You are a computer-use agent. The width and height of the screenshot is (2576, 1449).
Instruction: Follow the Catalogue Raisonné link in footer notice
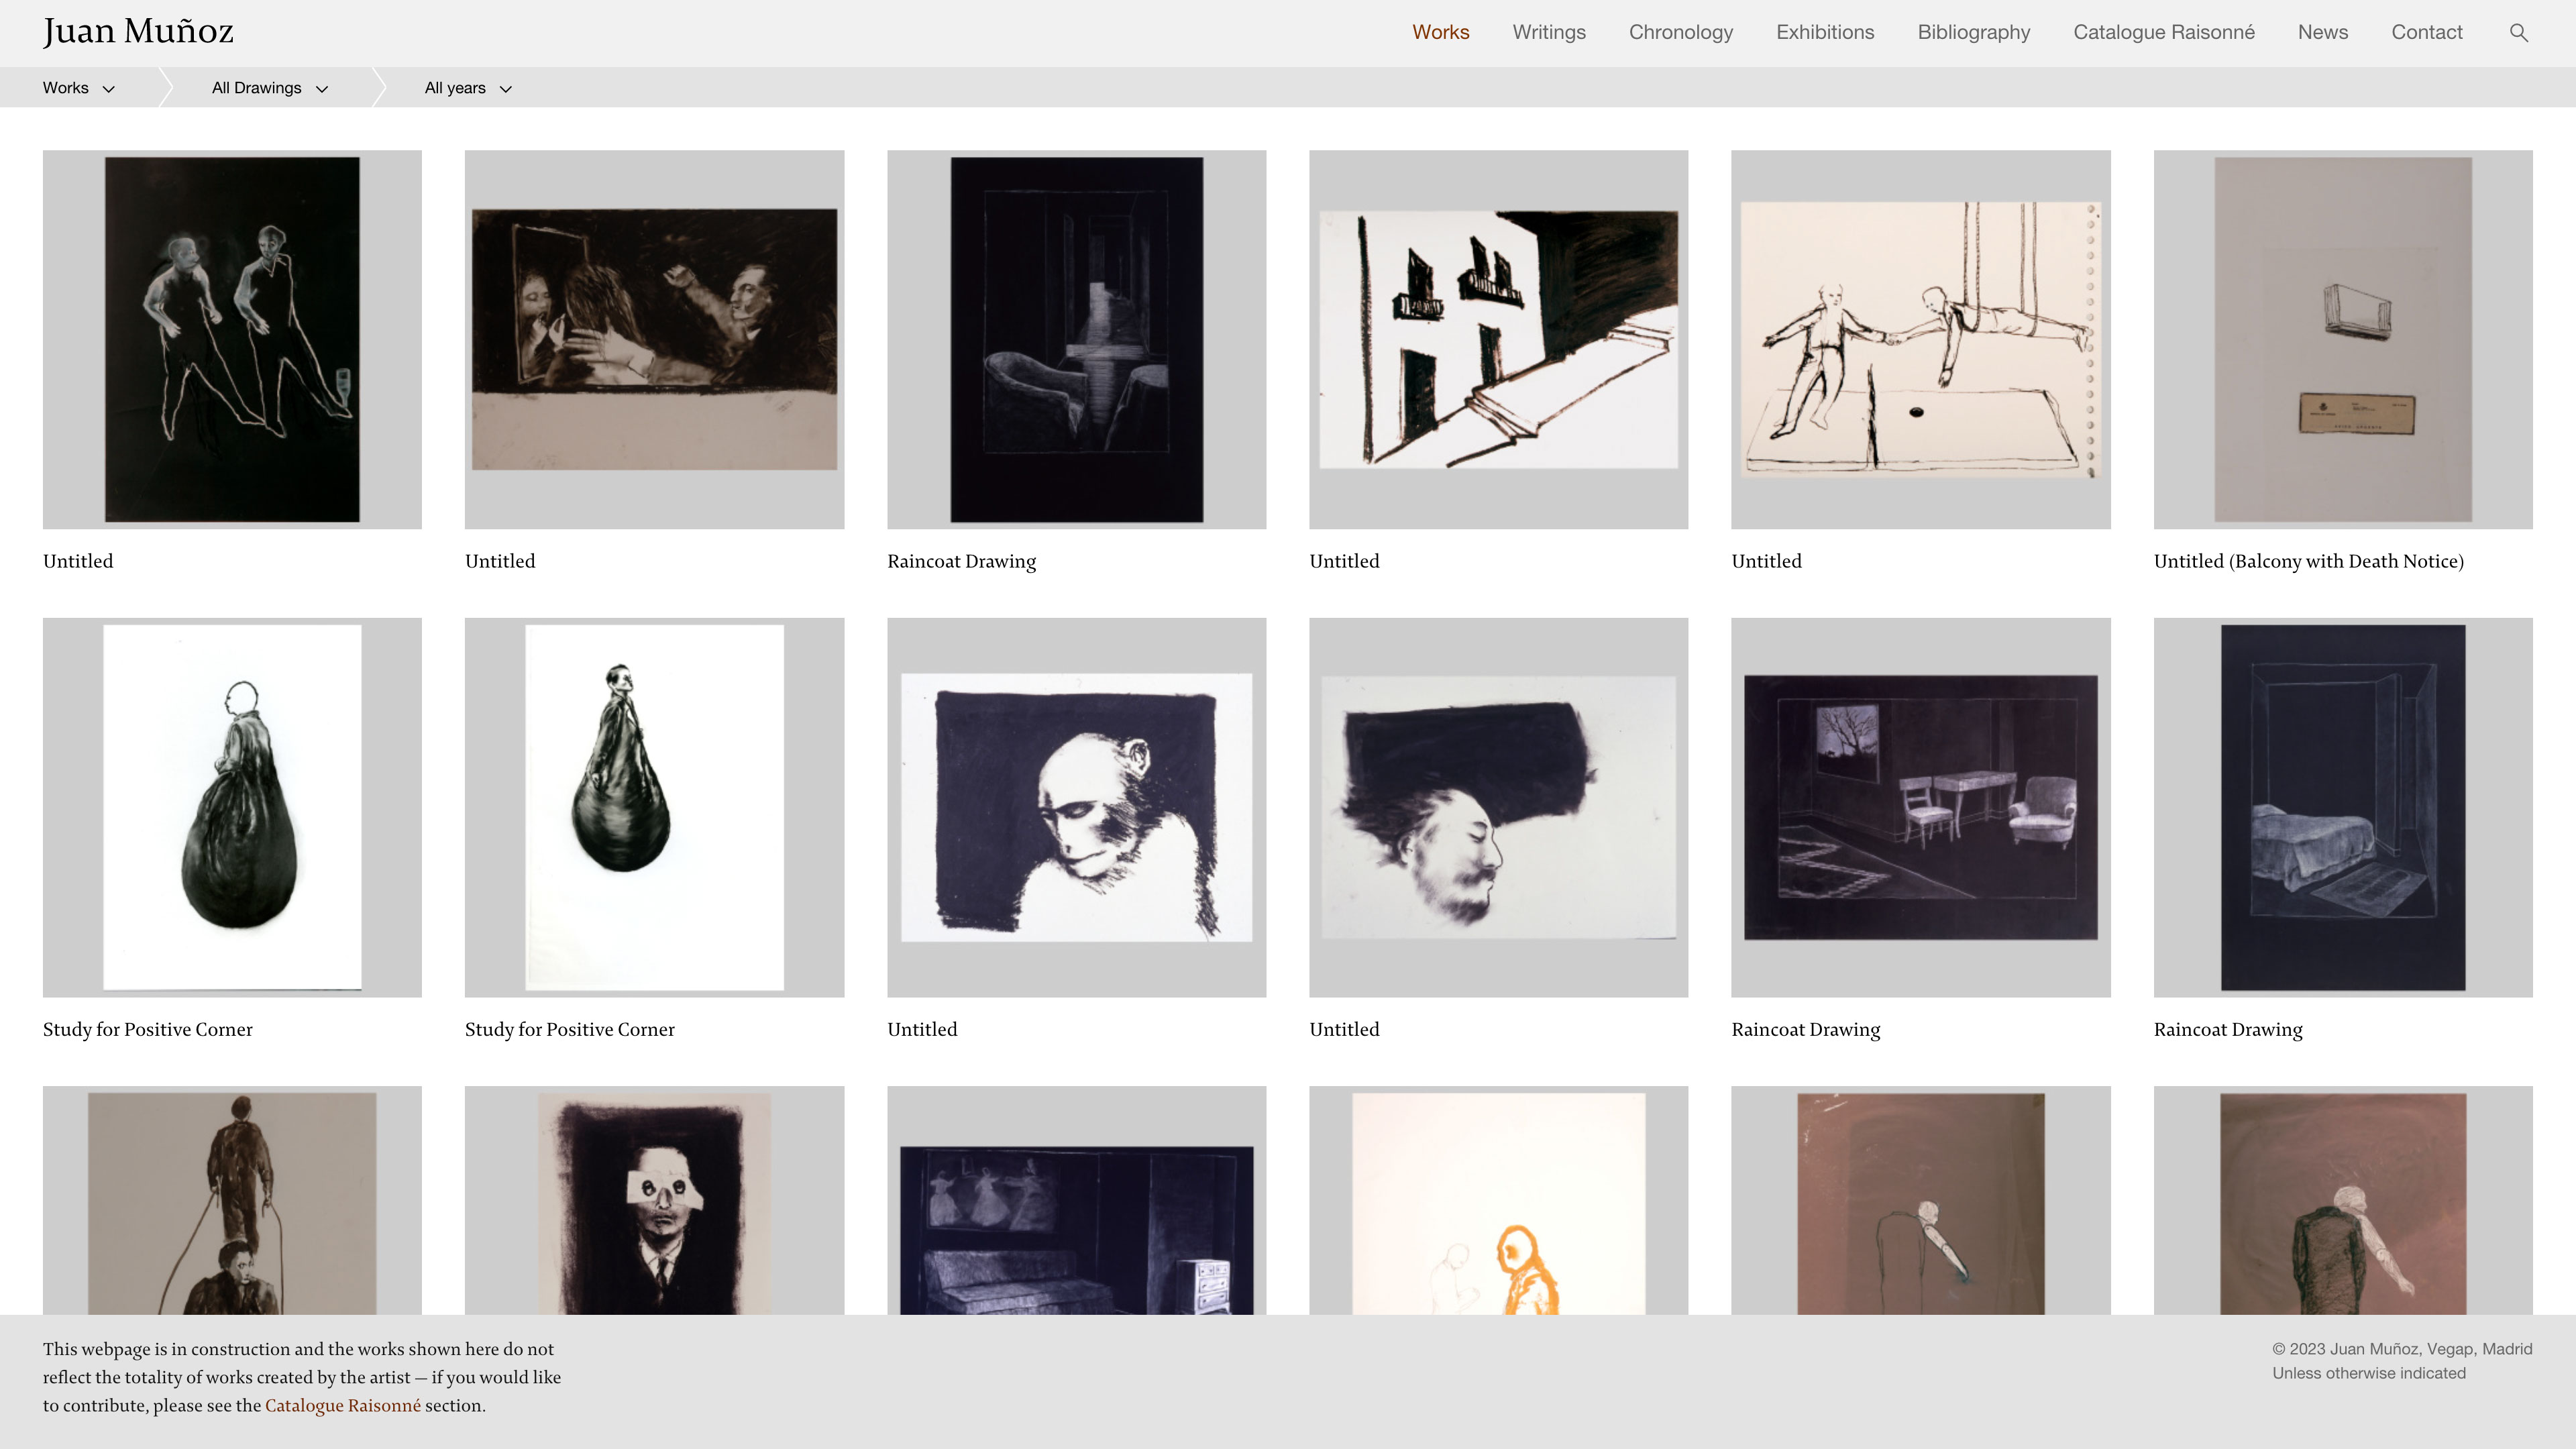click(342, 1405)
